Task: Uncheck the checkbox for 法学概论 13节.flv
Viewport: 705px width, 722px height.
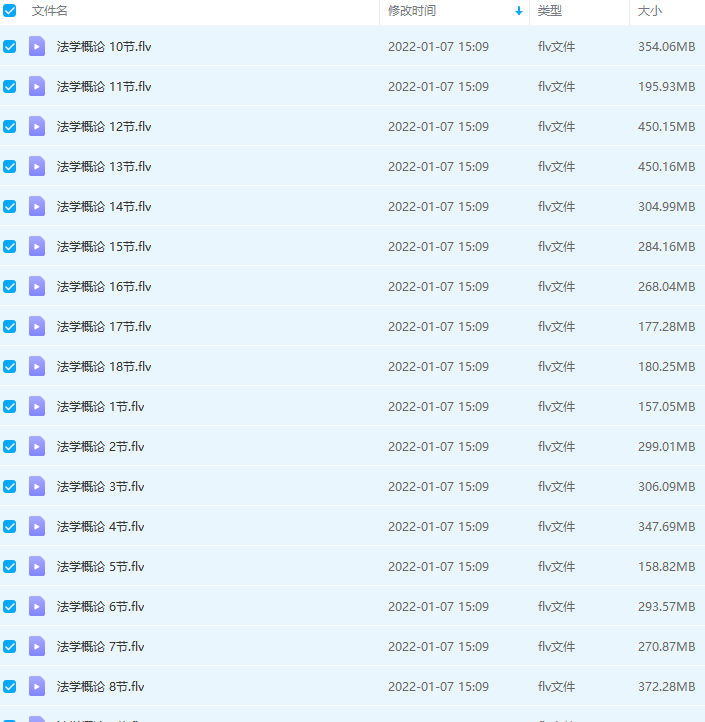Action: pyautogui.click(x=10, y=167)
